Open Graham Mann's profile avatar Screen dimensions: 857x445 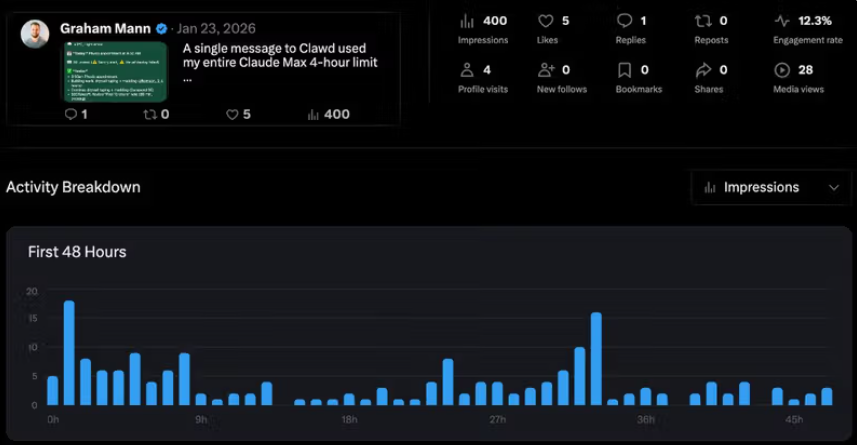(35, 34)
